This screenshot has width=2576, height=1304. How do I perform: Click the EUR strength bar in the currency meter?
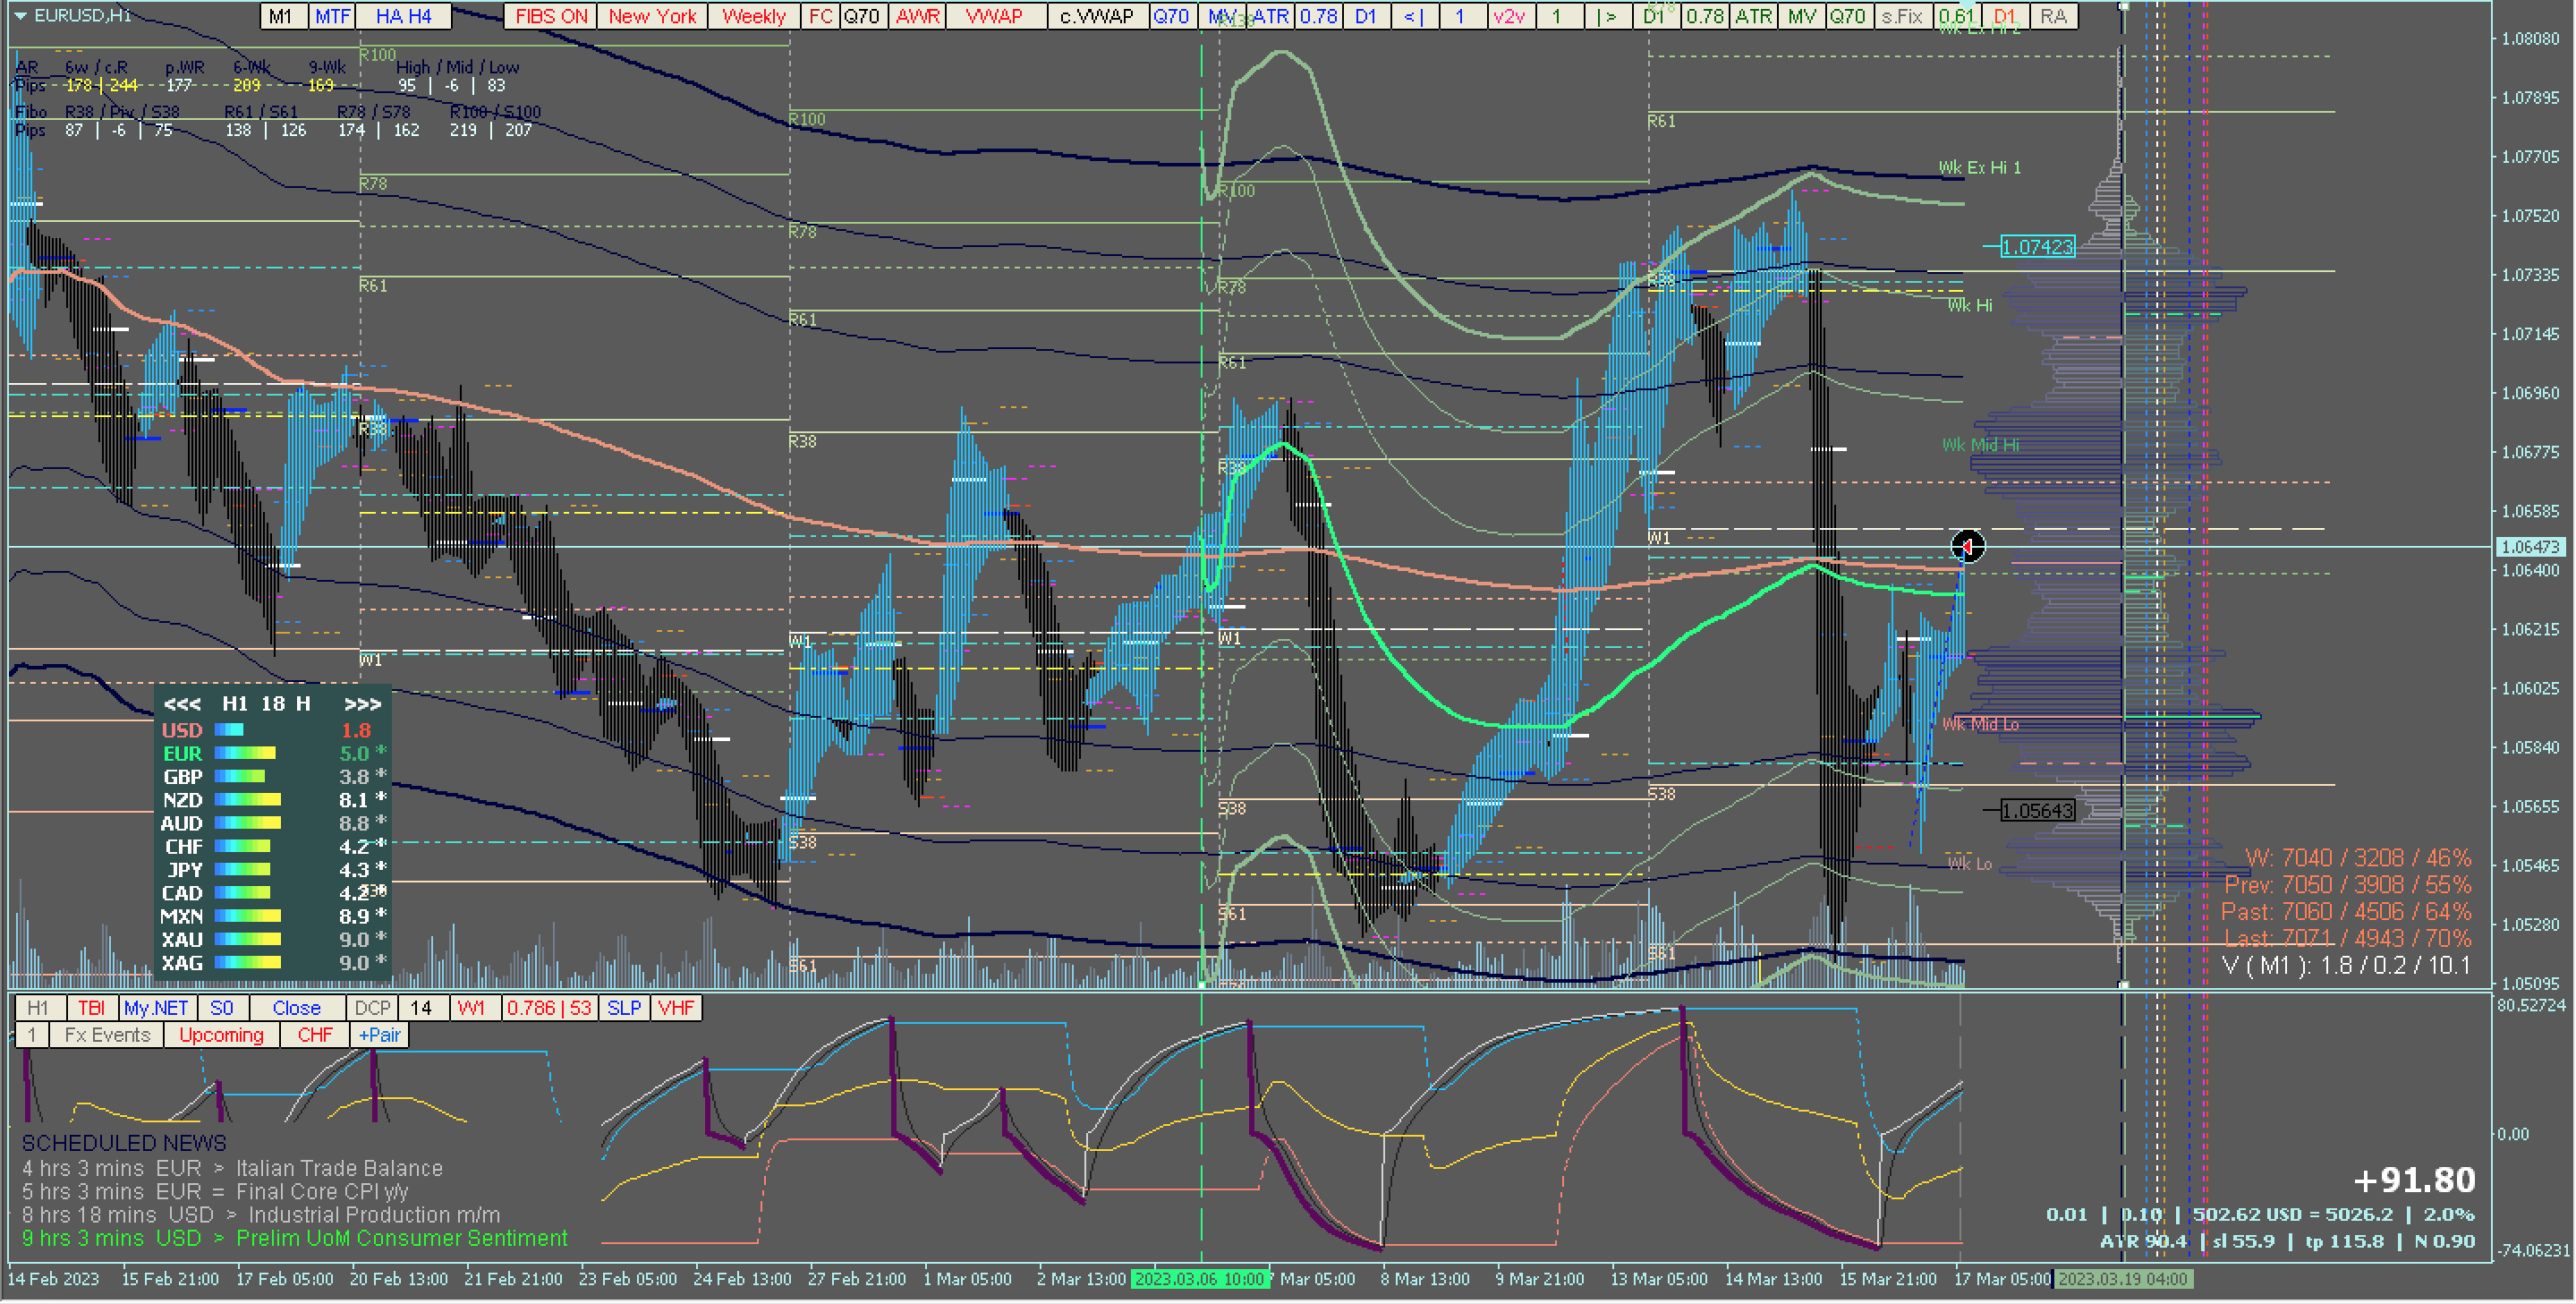point(244,754)
